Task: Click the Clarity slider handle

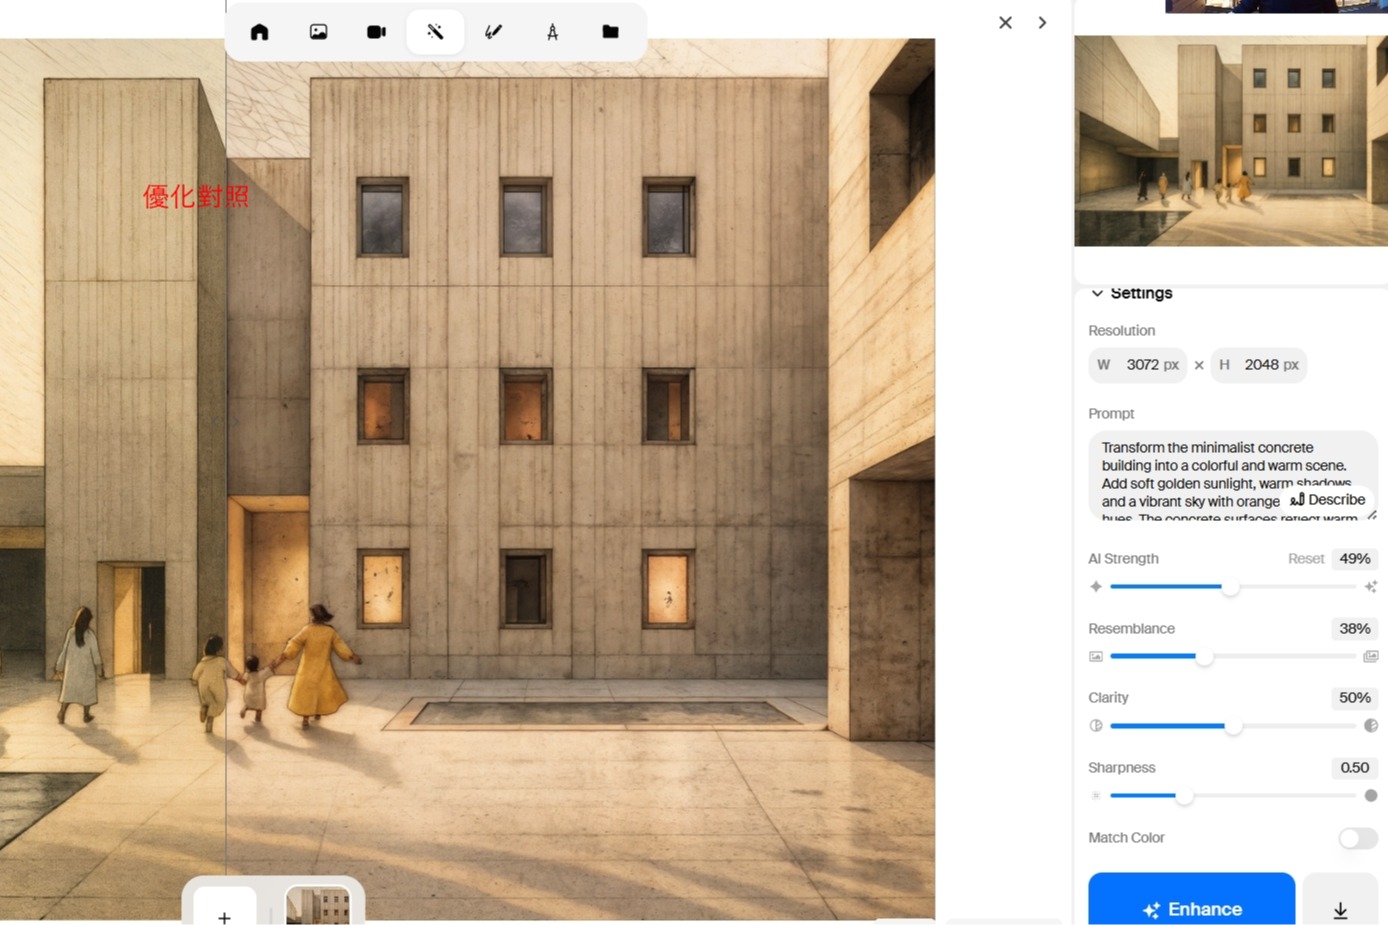Action: 1233,726
